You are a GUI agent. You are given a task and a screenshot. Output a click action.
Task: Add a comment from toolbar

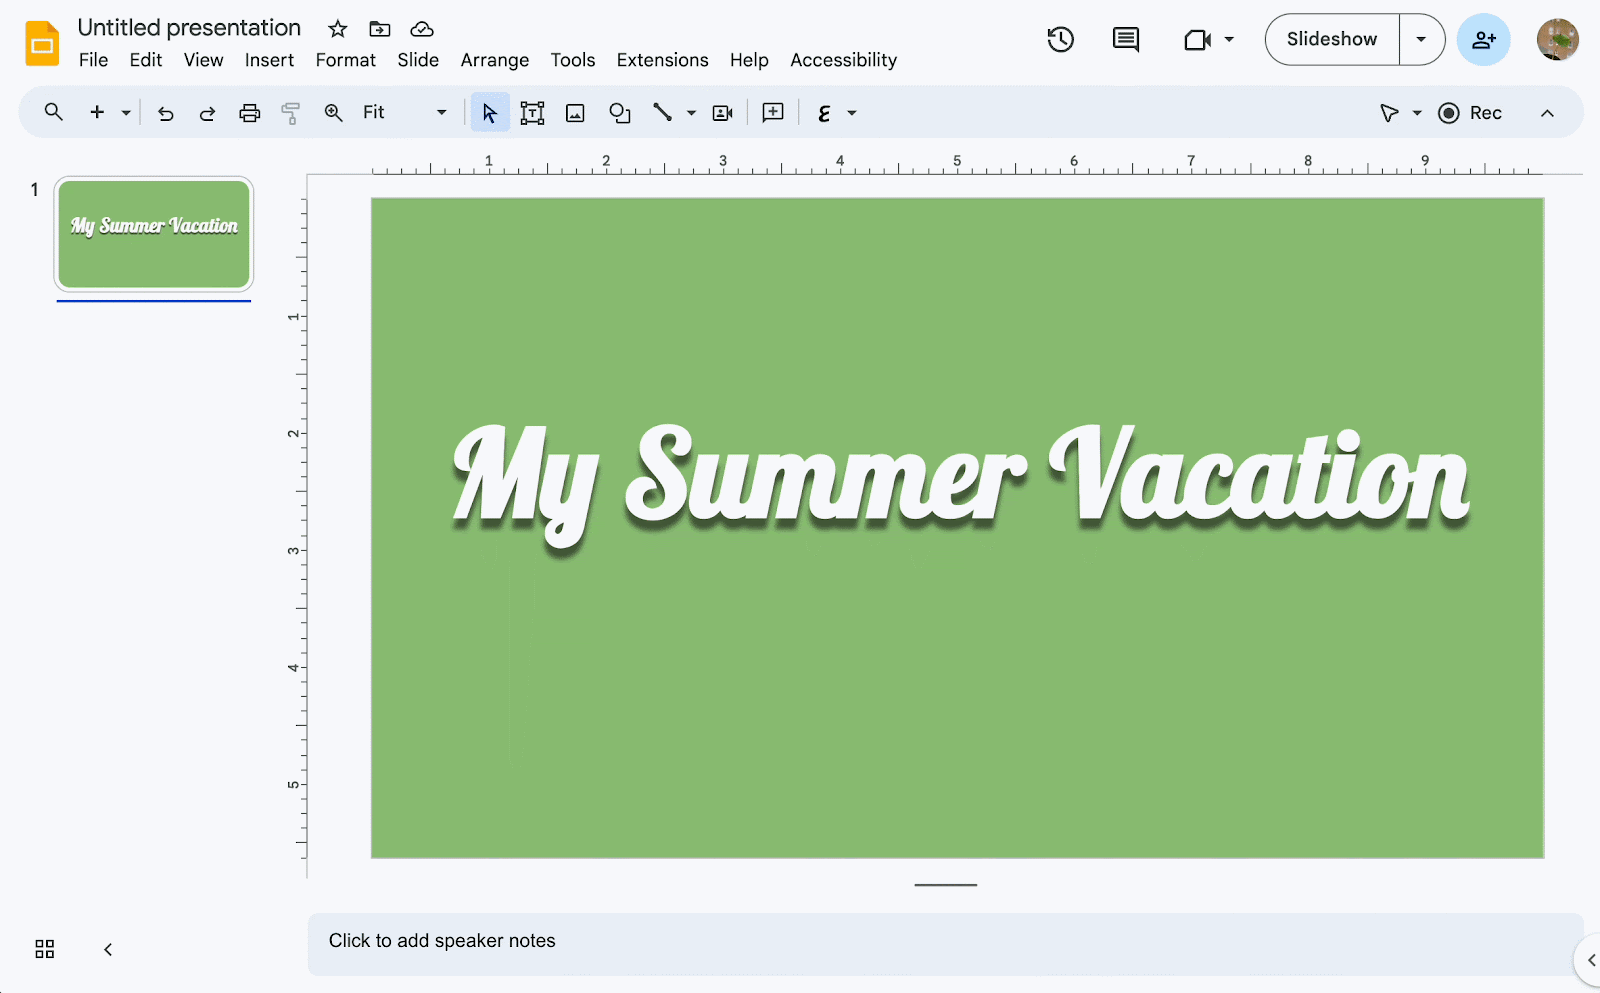click(x=773, y=112)
